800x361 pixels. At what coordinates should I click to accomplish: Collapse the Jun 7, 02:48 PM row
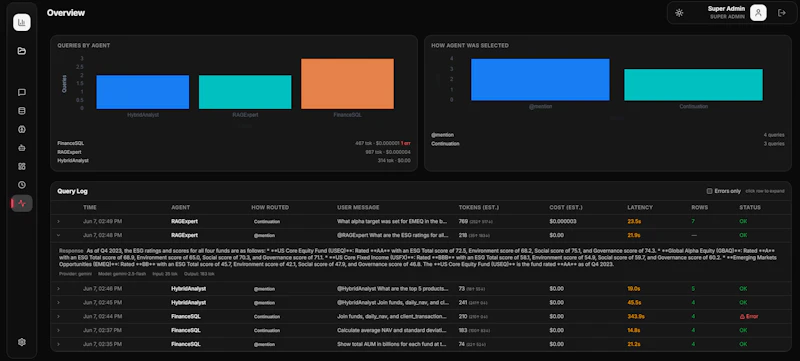tap(58, 235)
